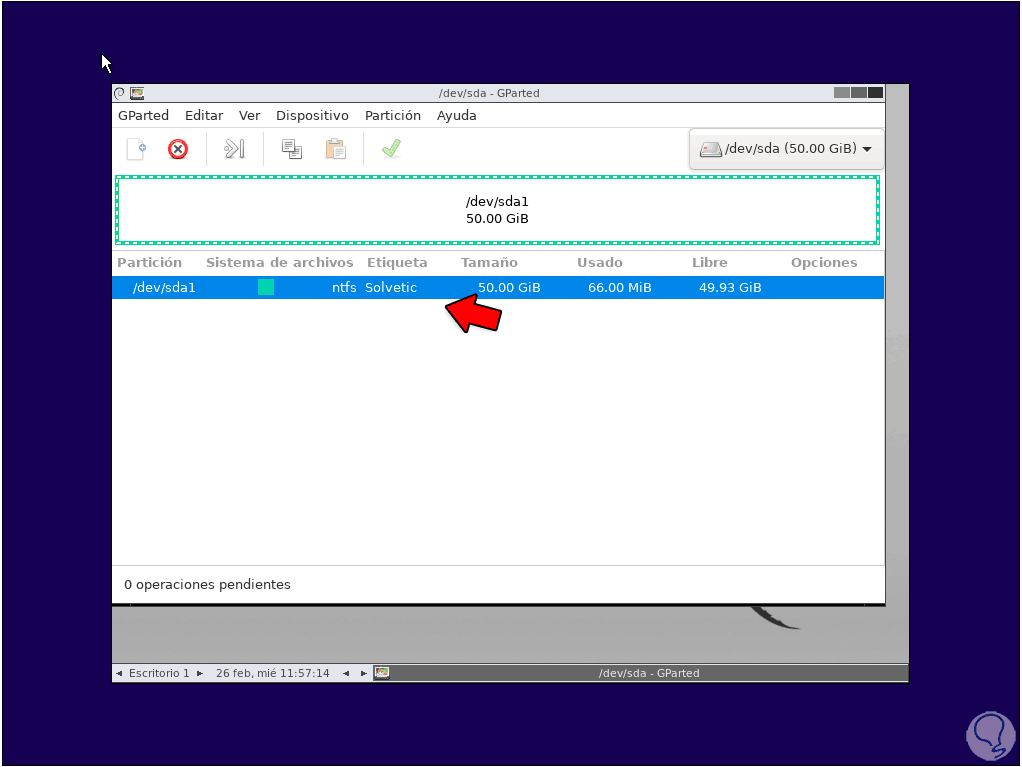This screenshot has width=1022, height=767.
Task: Click the ntfs filesystem text in the row
Action: pos(343,287)
